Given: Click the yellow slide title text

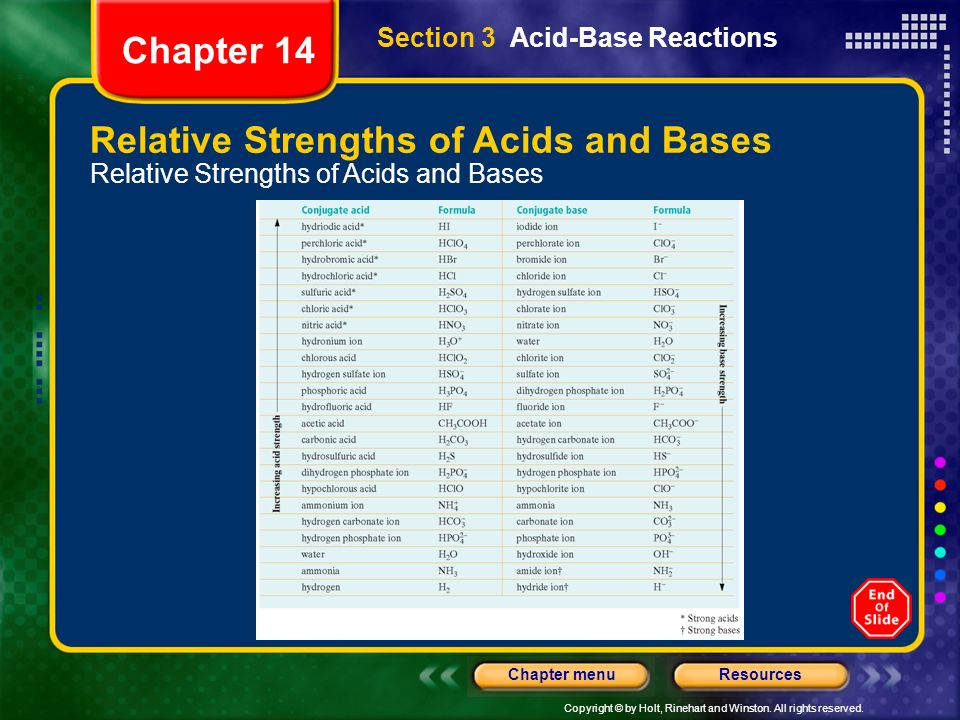Looking at the screenshot, I should pyautogui.click(x=430, y=140).
